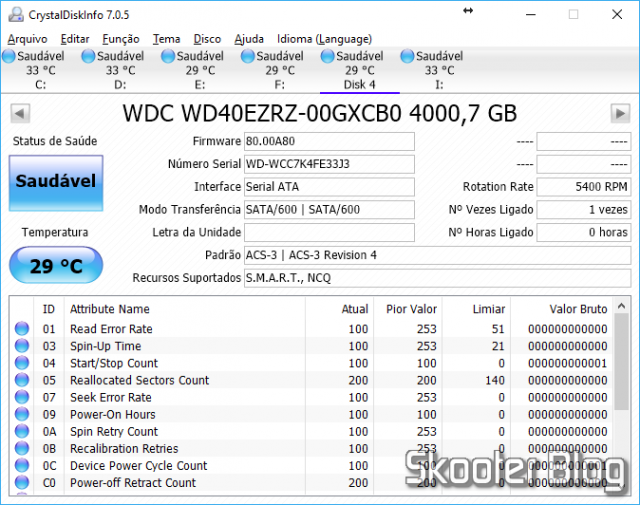Image resolution: width=640 pixels, height=505 pixels.
Task: Select the Spin-Up Time attribute name
Action: (x=106, y=346)
